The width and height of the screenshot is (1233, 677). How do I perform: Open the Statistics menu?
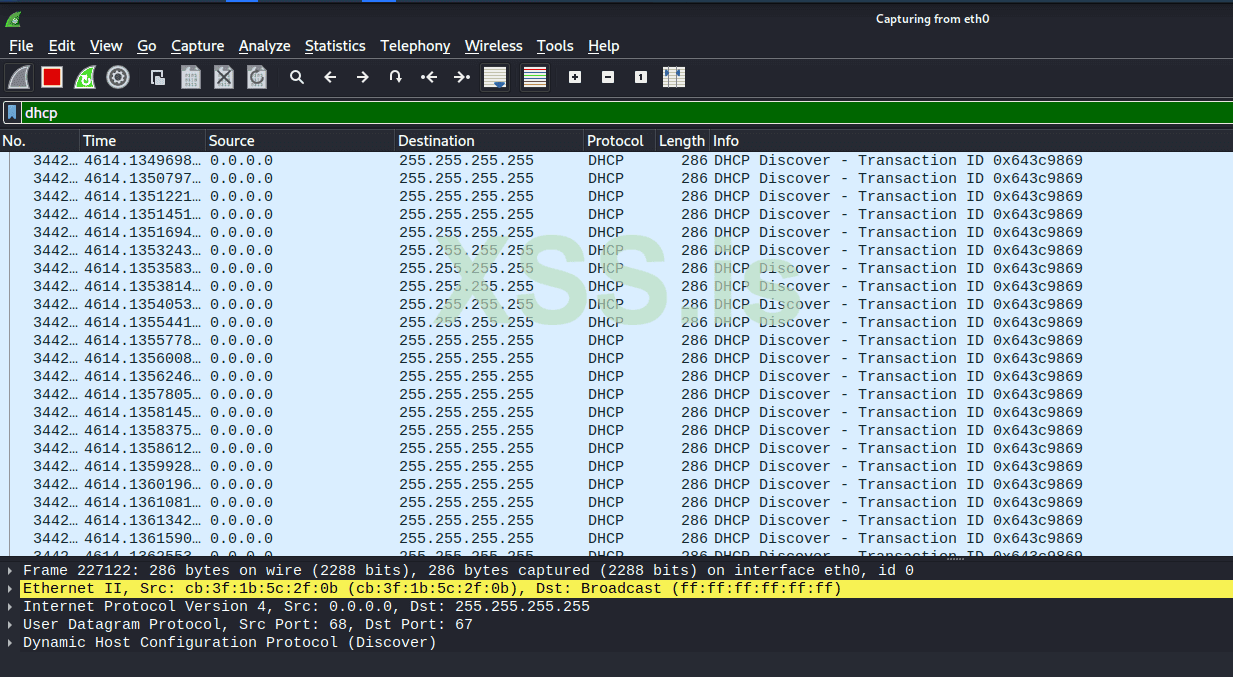tap(335, 46)
